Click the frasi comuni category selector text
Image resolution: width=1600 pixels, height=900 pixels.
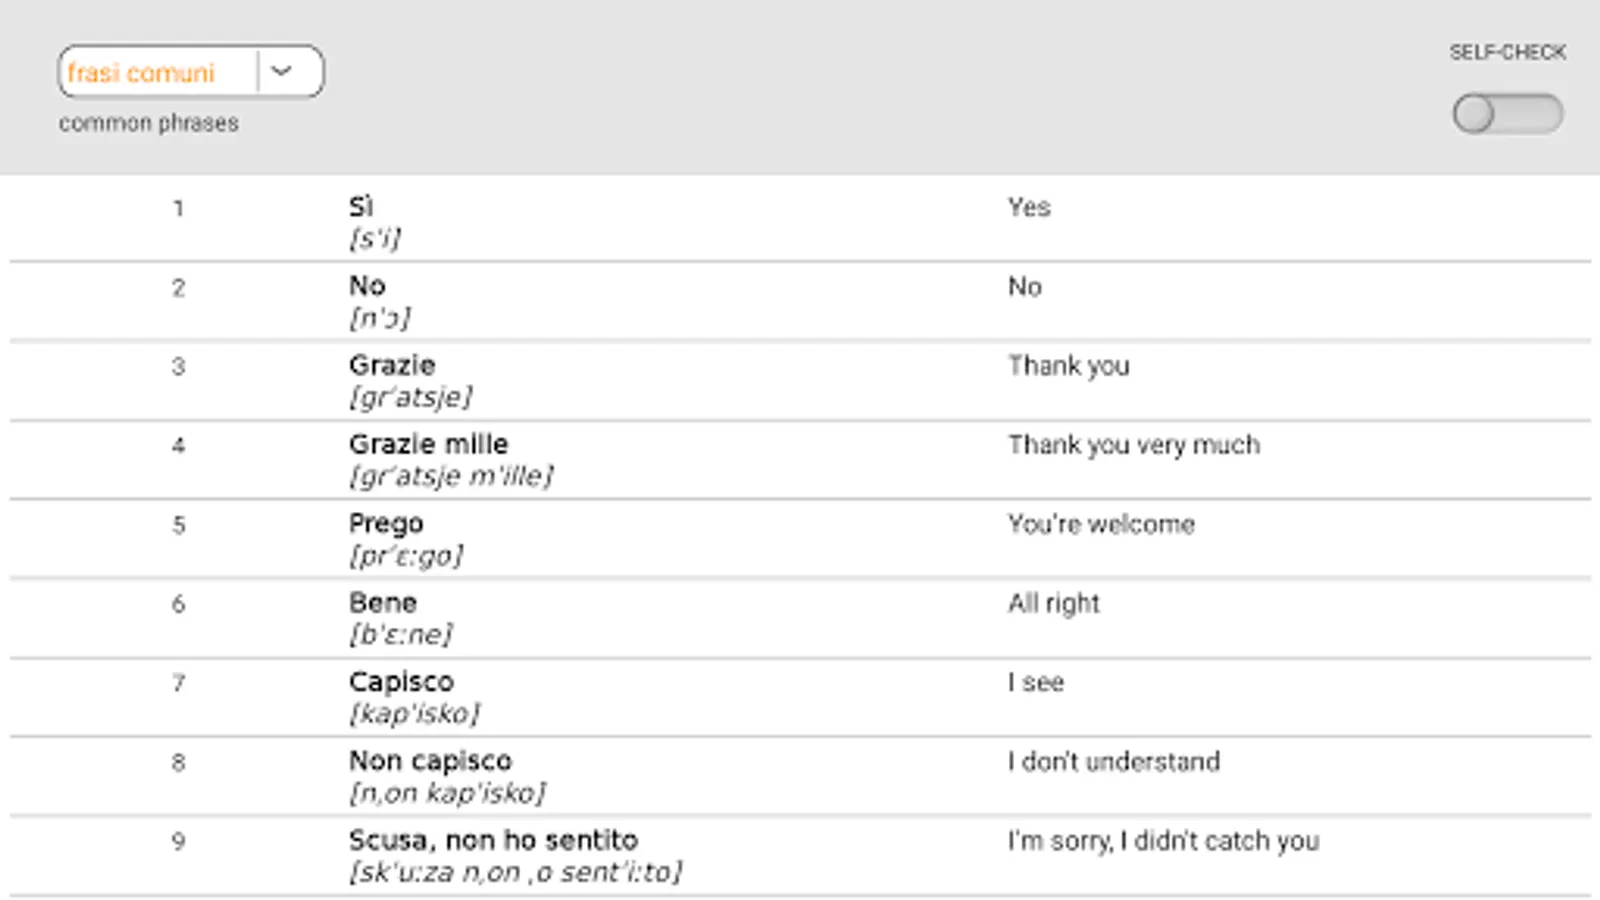(141, 73)
